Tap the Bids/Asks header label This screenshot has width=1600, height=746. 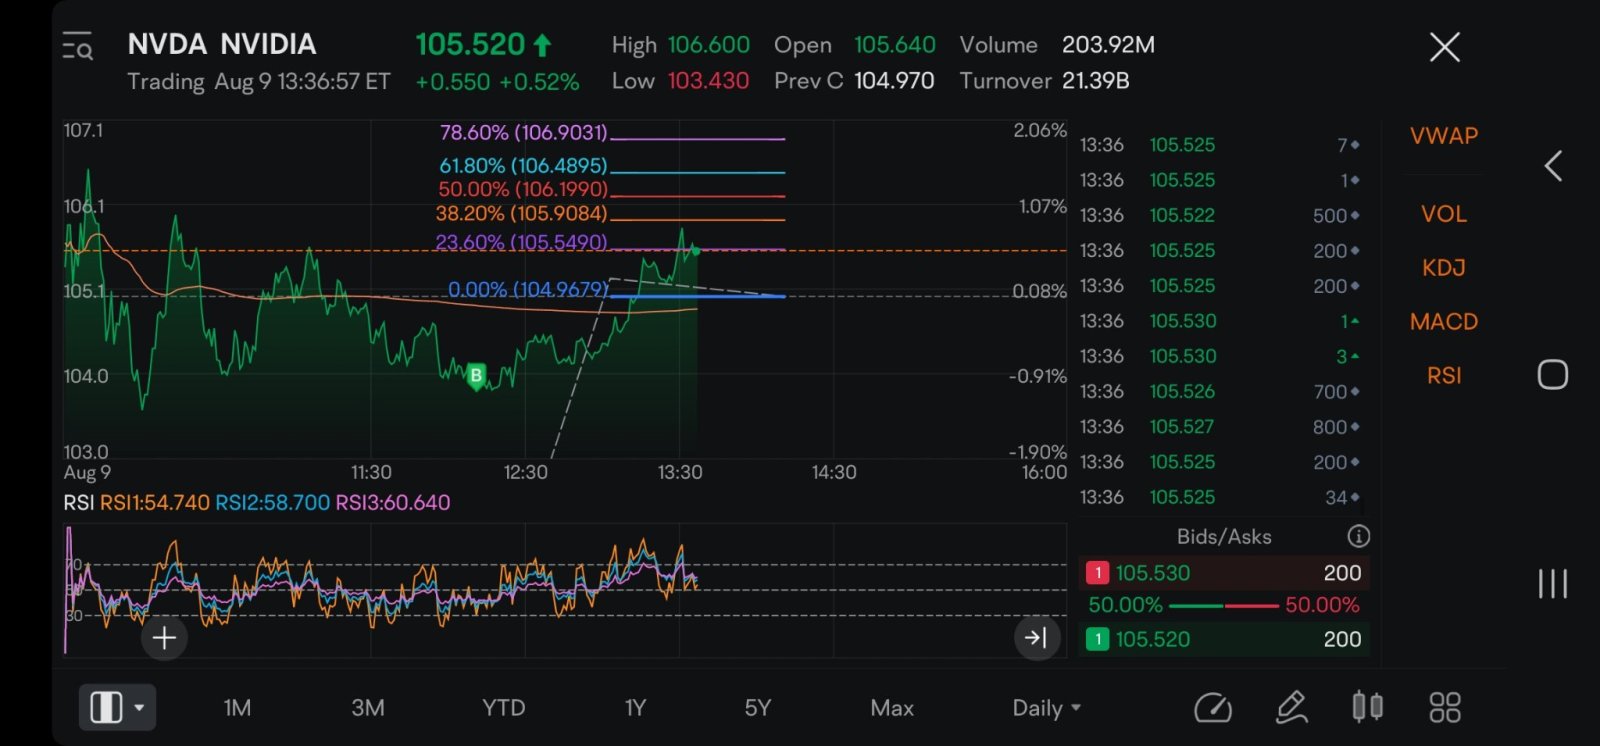pos(1224,537)
